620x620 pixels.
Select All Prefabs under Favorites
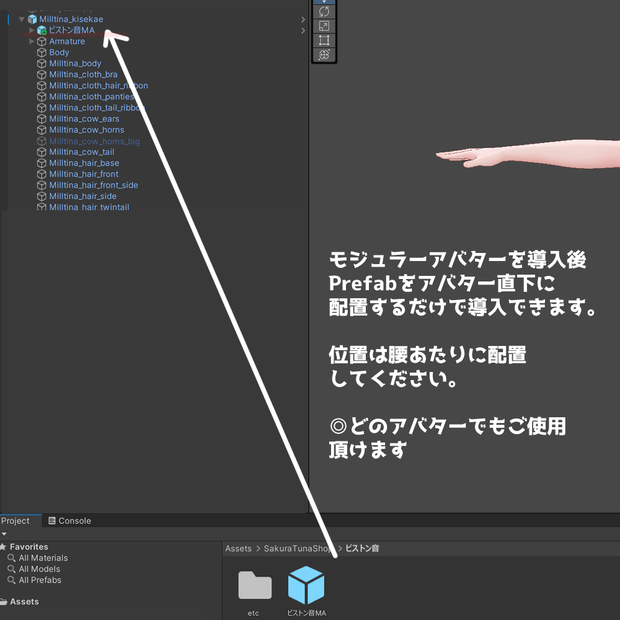coord(40,580)
